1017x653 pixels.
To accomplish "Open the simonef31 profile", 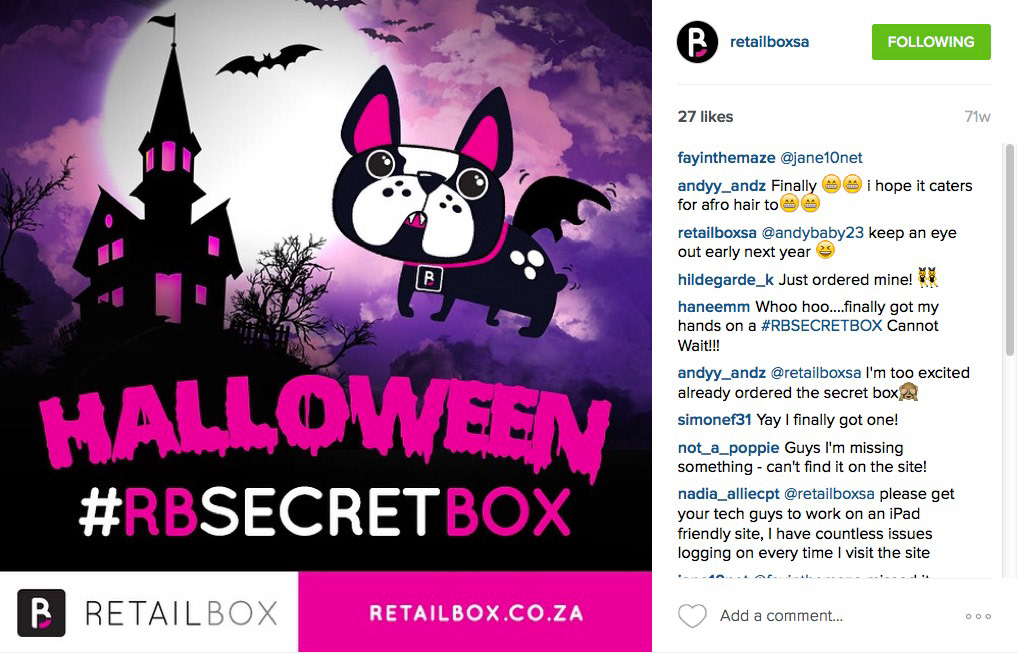I will click(714, 420).
